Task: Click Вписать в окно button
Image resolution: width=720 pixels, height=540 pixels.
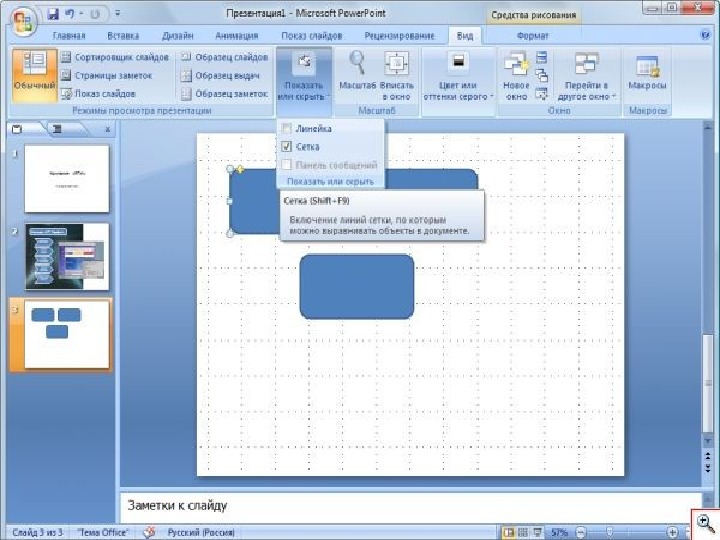Action: click(x=397, y=76)
